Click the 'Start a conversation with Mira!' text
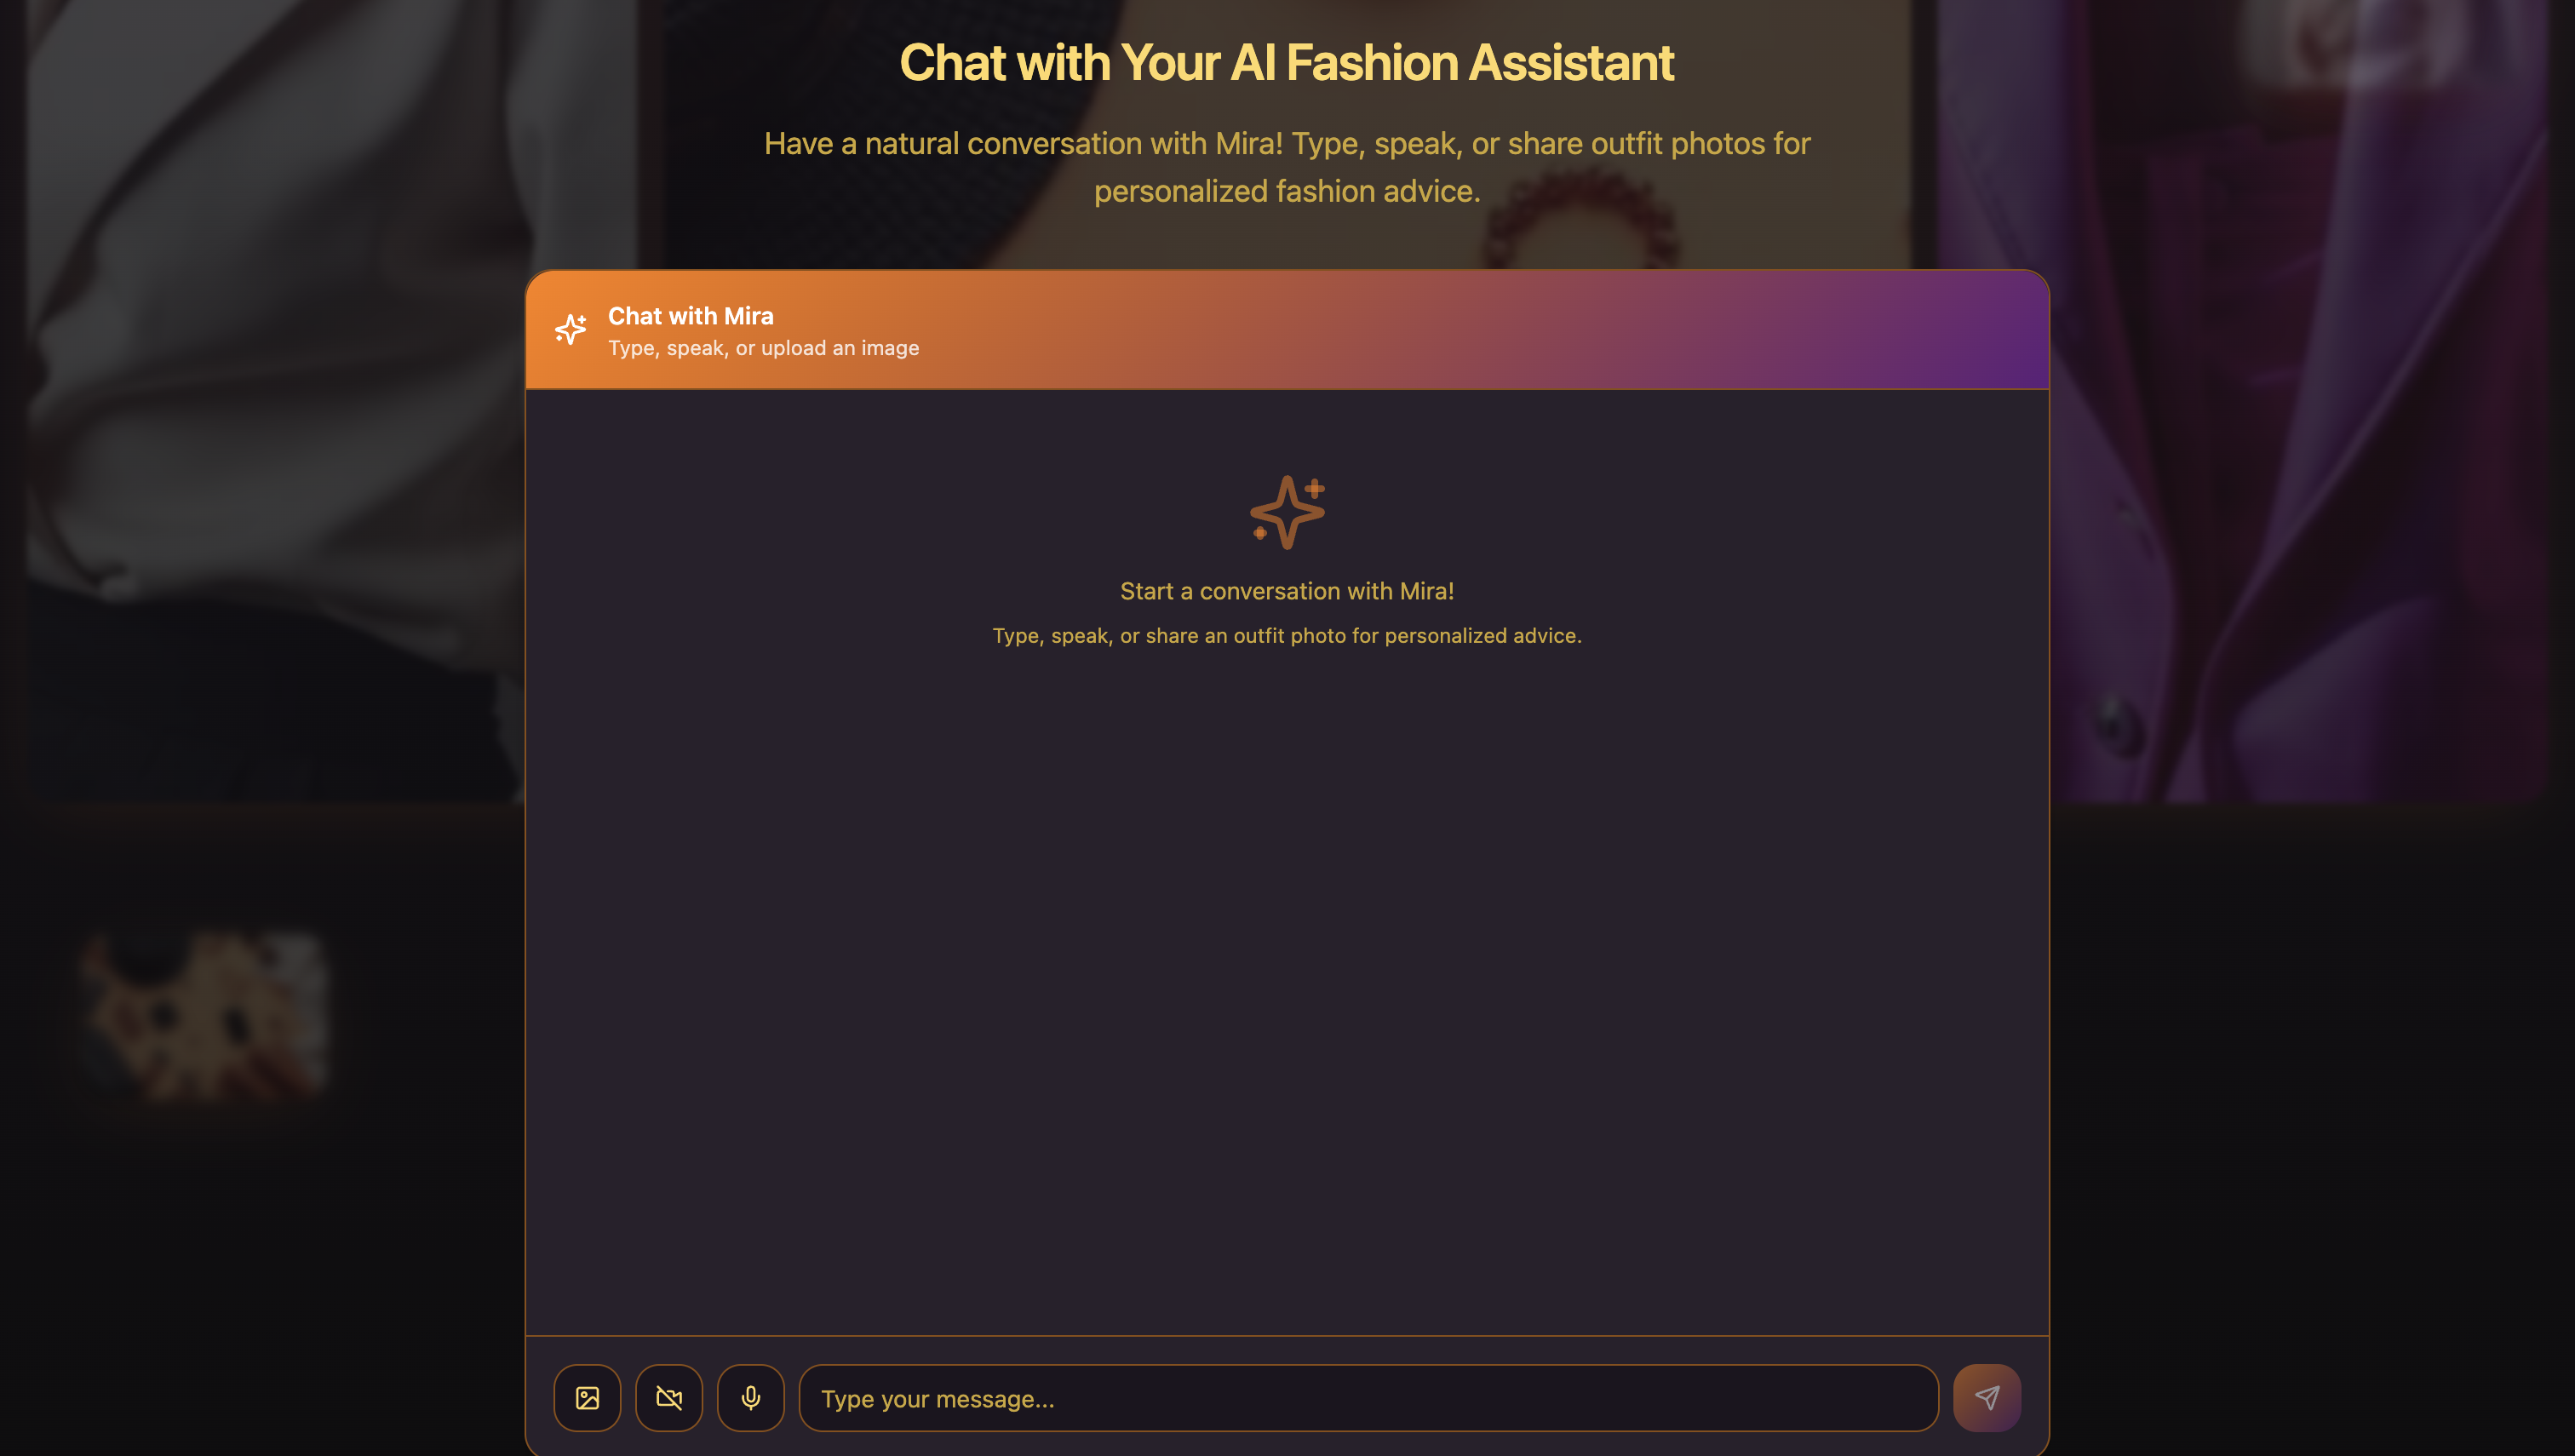Screen dimensions: 2575x1456 pos(1287,591)
